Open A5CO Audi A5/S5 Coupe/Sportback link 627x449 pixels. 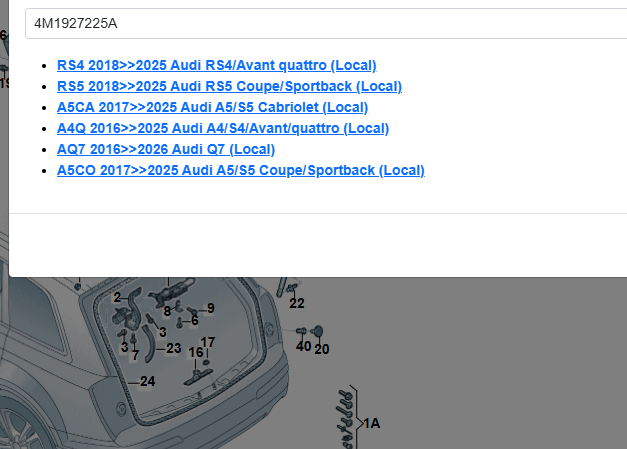[x=240, y=170]
